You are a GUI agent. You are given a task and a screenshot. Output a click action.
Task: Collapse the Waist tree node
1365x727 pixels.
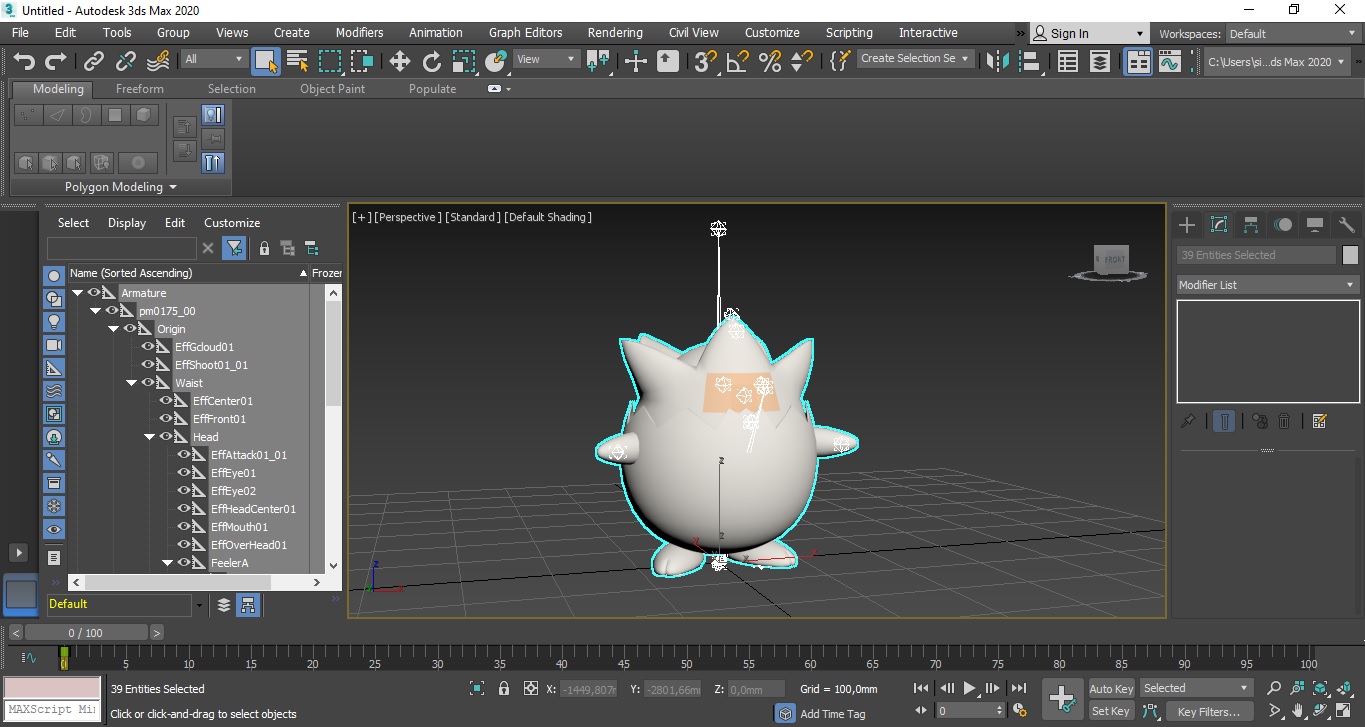pos(131,383)
